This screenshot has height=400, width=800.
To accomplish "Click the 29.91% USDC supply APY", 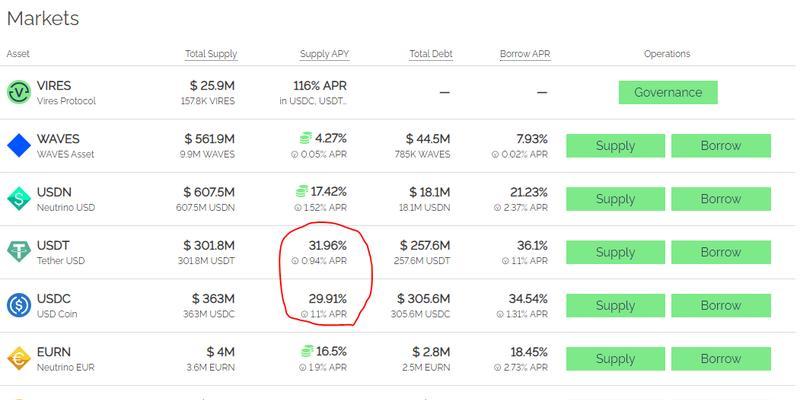I will click(x=328, y=298).
